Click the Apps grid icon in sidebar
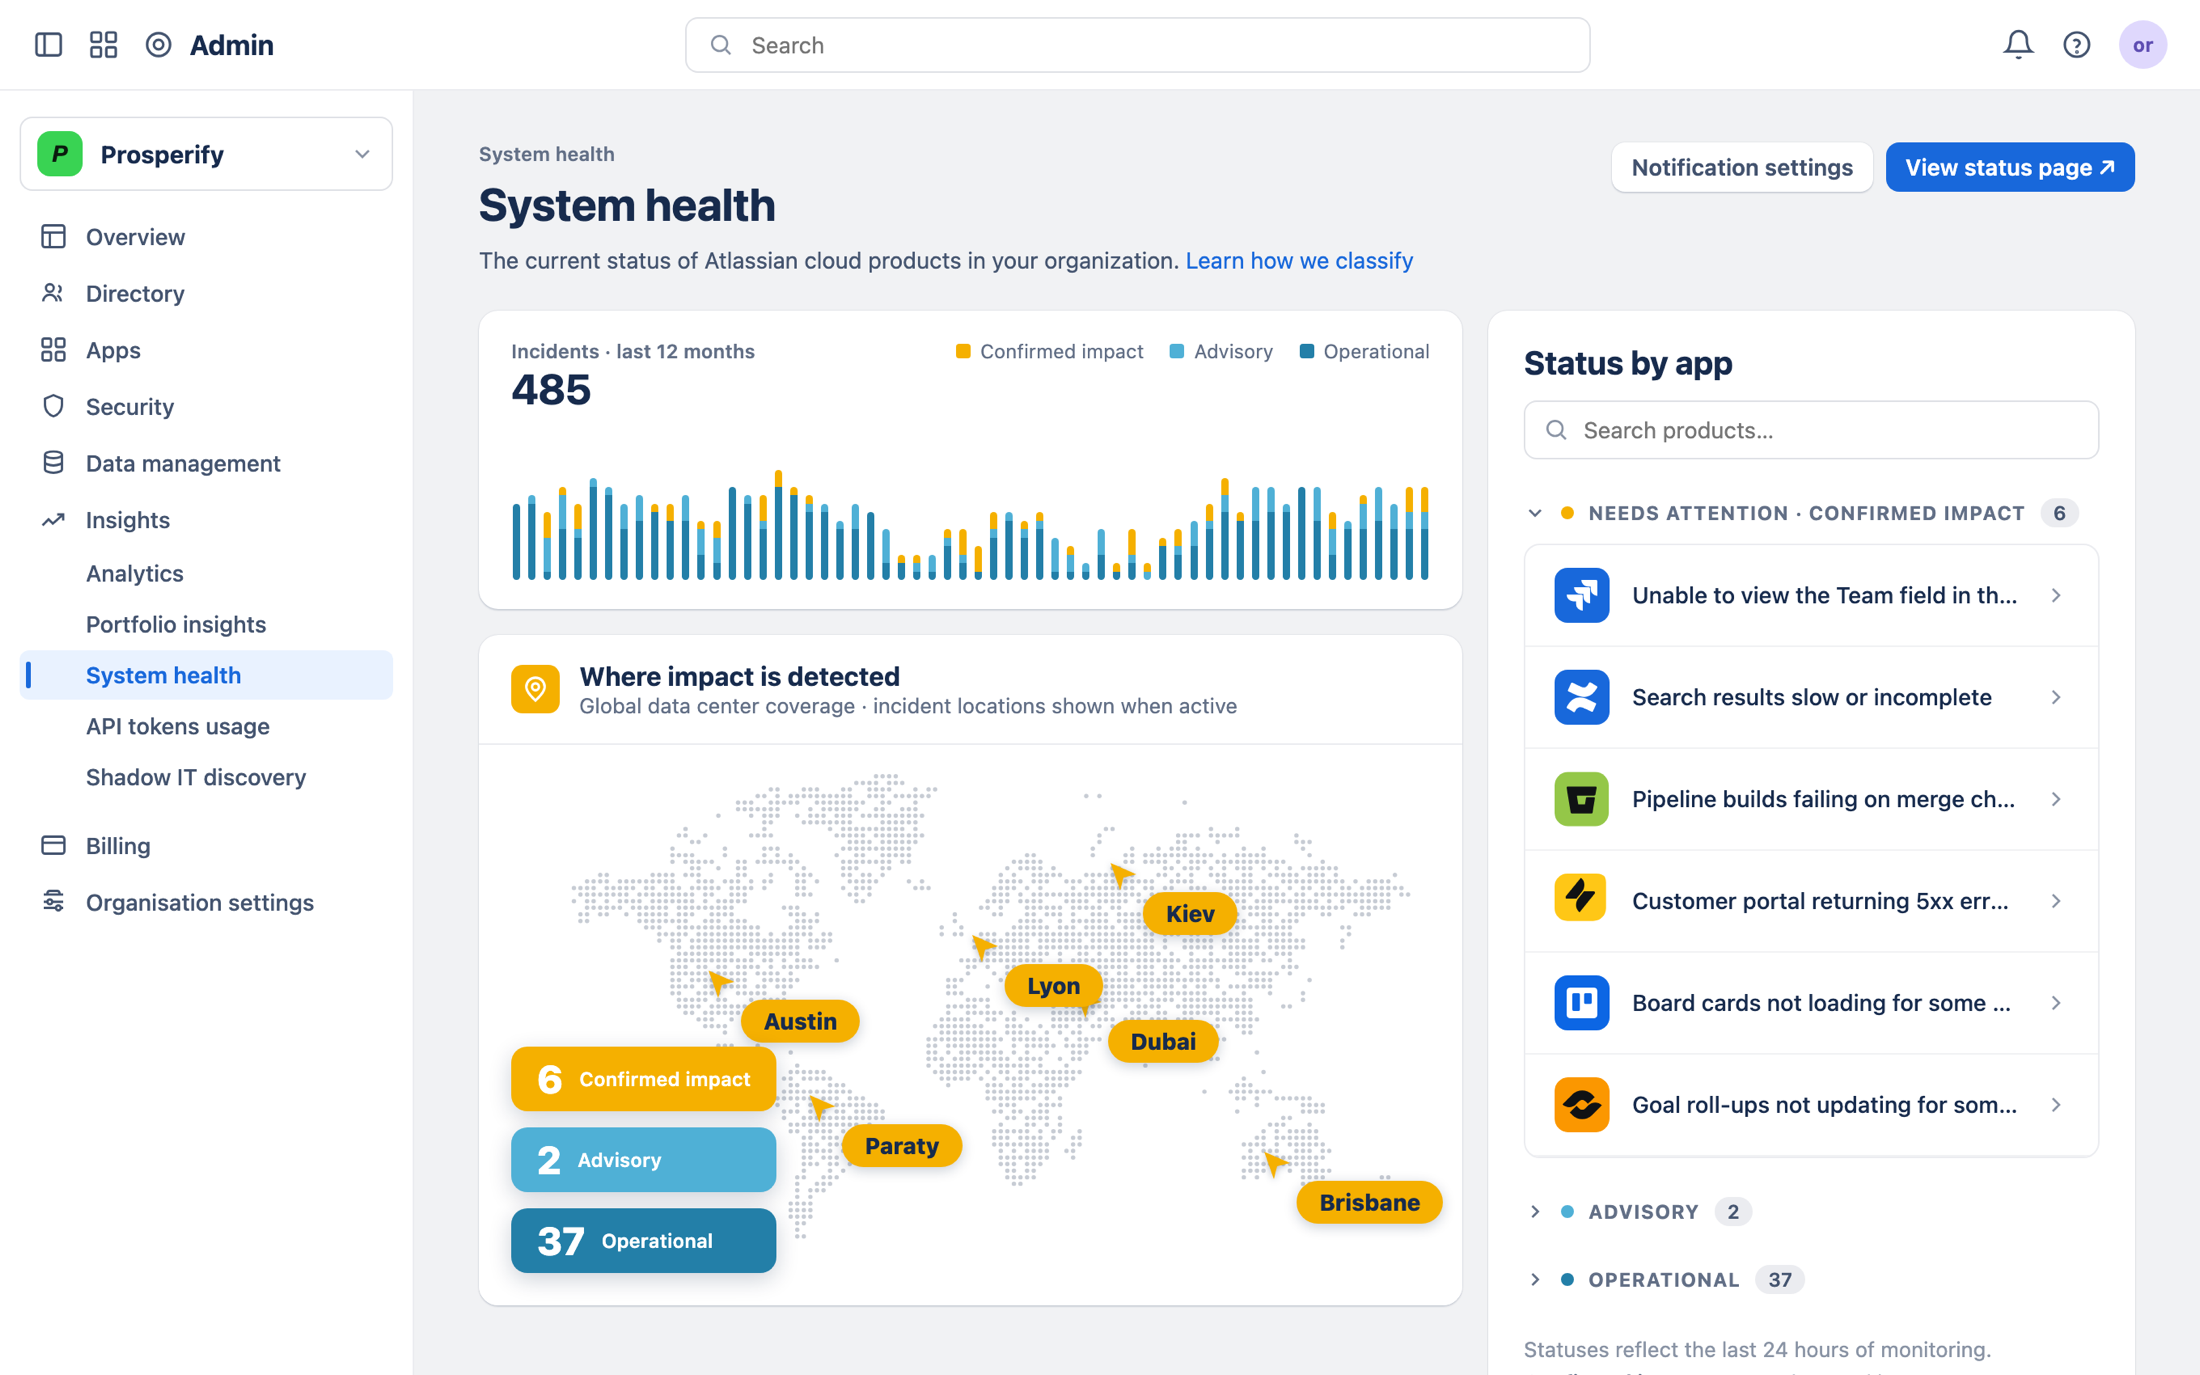Image resolution: width=2200 pixels, height=1375 pixels. click(x=53, y=350)
